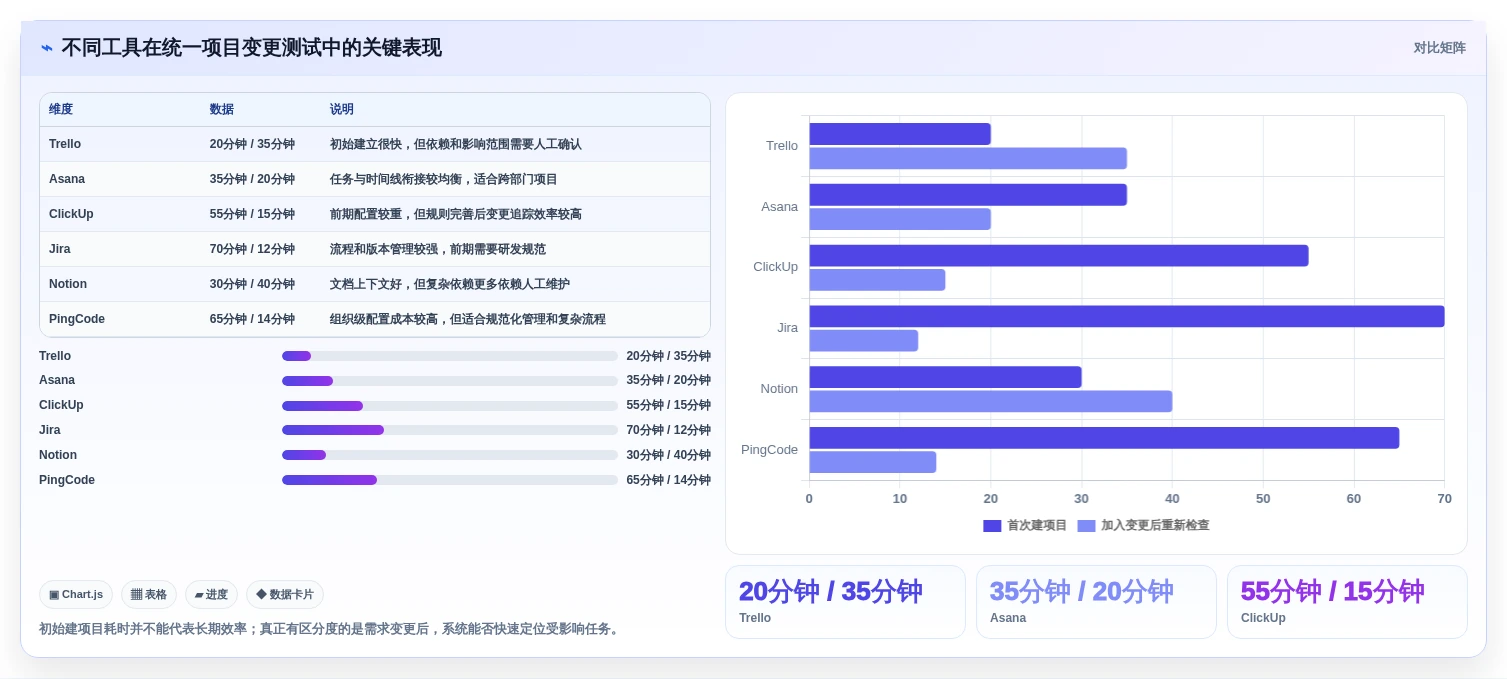Click Jira's light 加入变更后重新检查 chart bar
This screenshot has width=1507, height=679.
click(864, 341)
